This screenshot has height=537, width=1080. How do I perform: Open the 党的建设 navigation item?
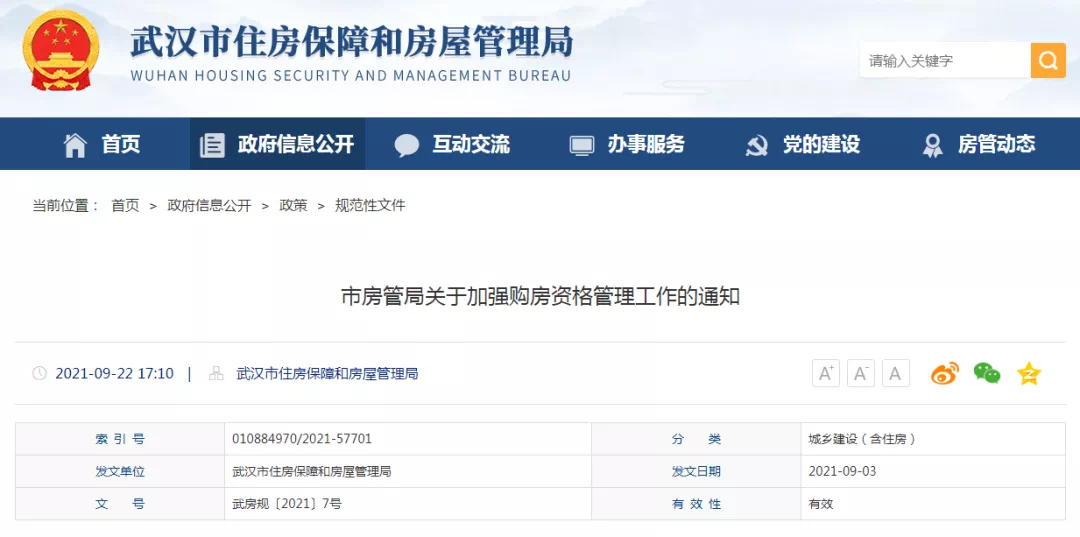tap(821, 144)
